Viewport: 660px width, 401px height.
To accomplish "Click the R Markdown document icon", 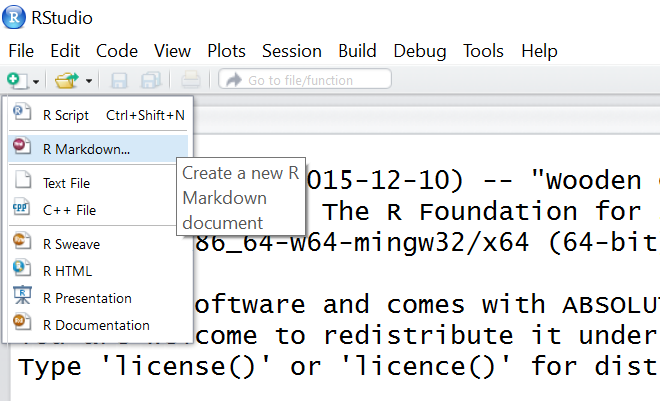I will (x=22, y=146).
